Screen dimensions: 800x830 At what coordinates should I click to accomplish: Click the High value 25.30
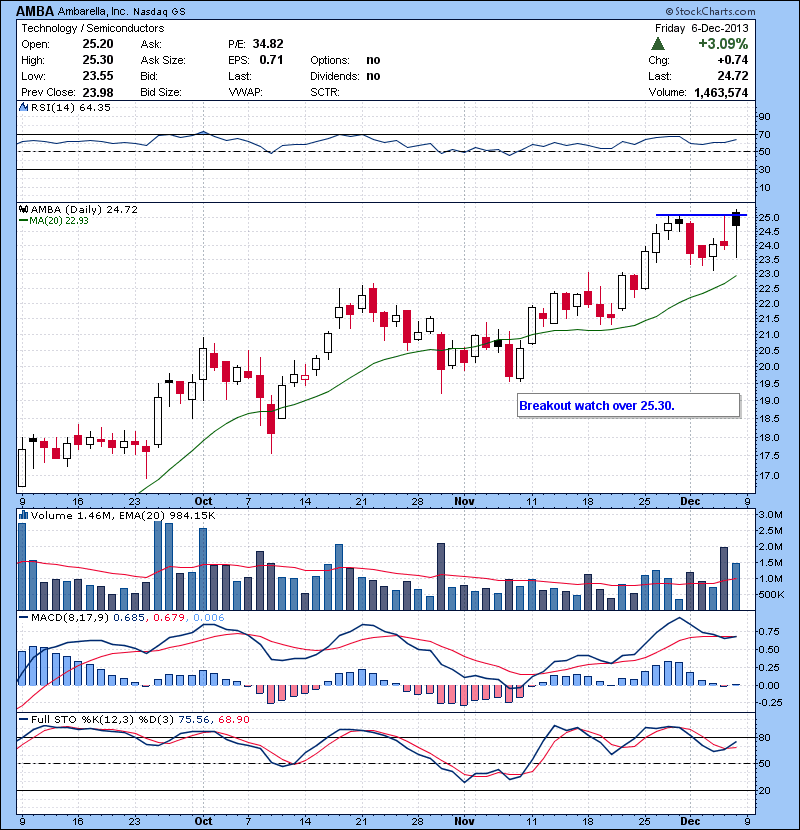[98, 60]
